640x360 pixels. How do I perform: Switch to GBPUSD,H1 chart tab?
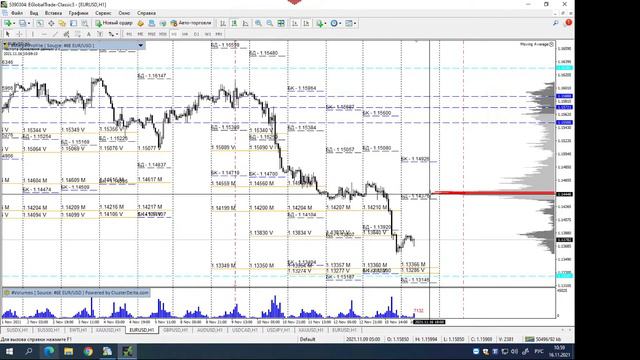click(x=176, y=330)
